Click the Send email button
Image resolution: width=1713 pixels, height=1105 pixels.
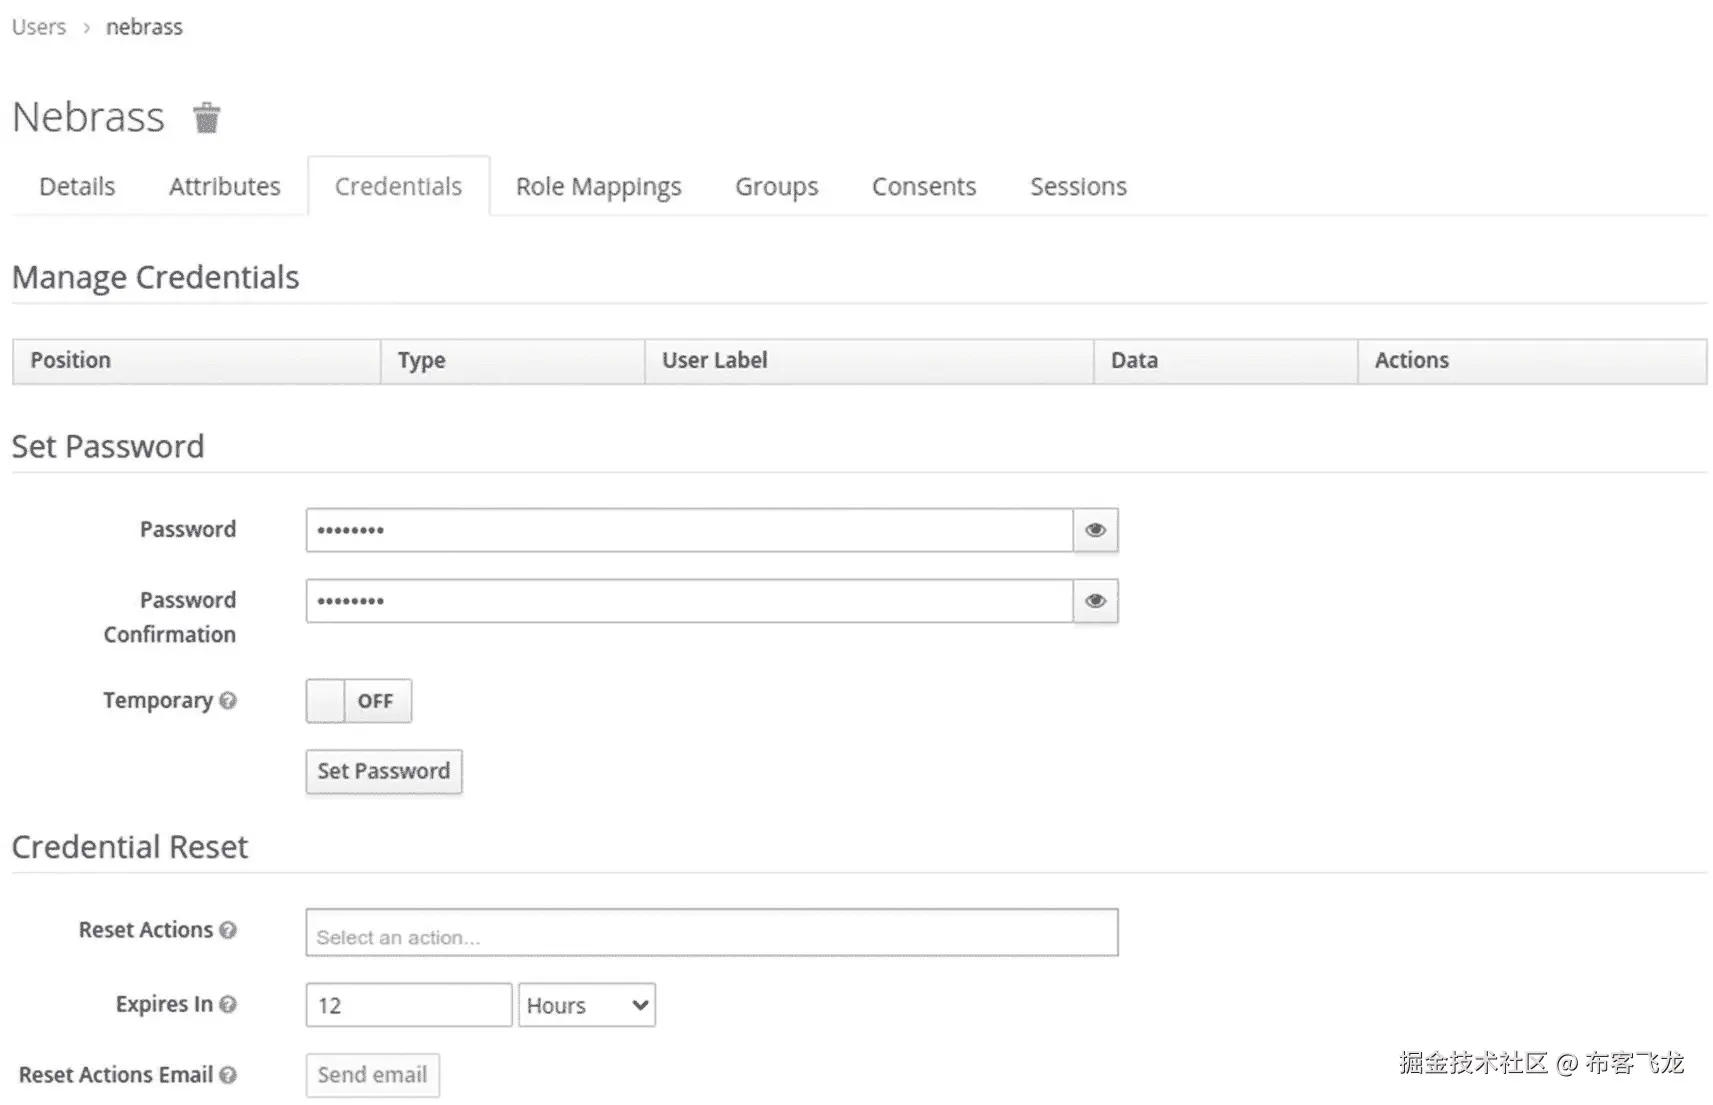tap(372, 1075)
